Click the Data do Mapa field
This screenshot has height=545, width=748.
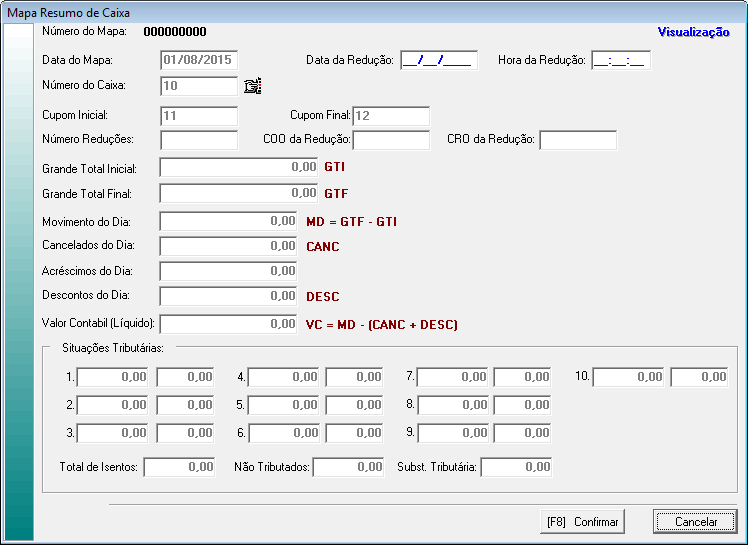coord(199,60)
